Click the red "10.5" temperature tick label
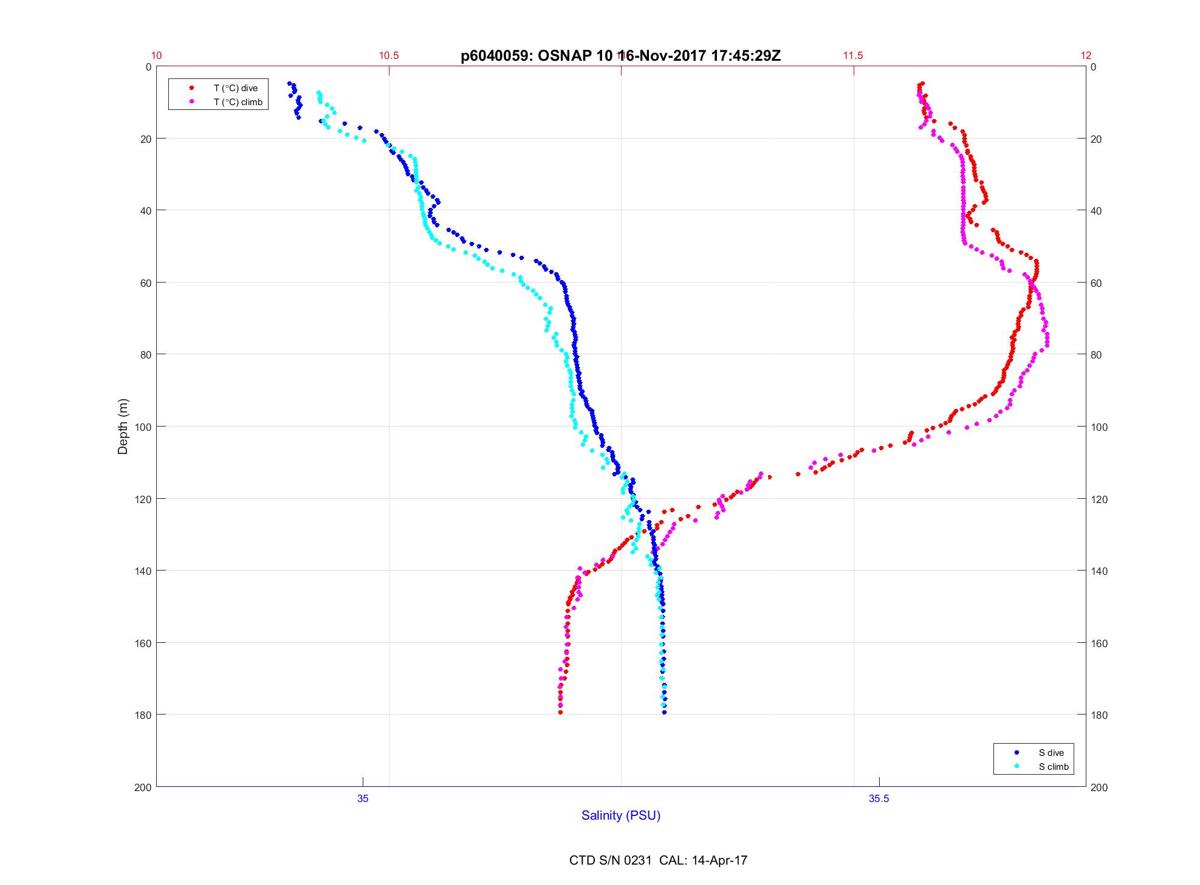1200x885 pixels. coord(389,56)
